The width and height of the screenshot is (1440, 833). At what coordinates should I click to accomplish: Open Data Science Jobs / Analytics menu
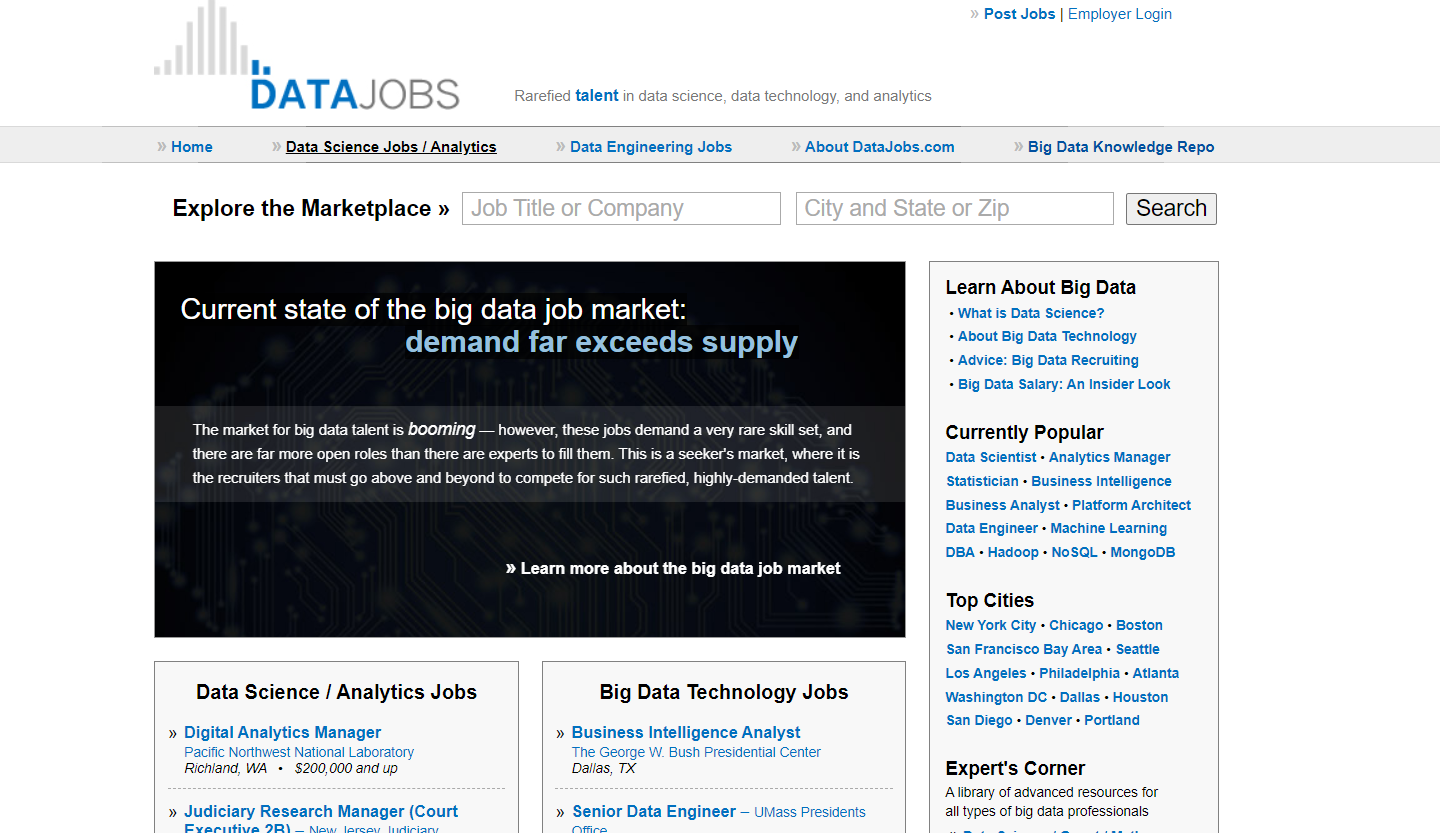coord(391,147)
